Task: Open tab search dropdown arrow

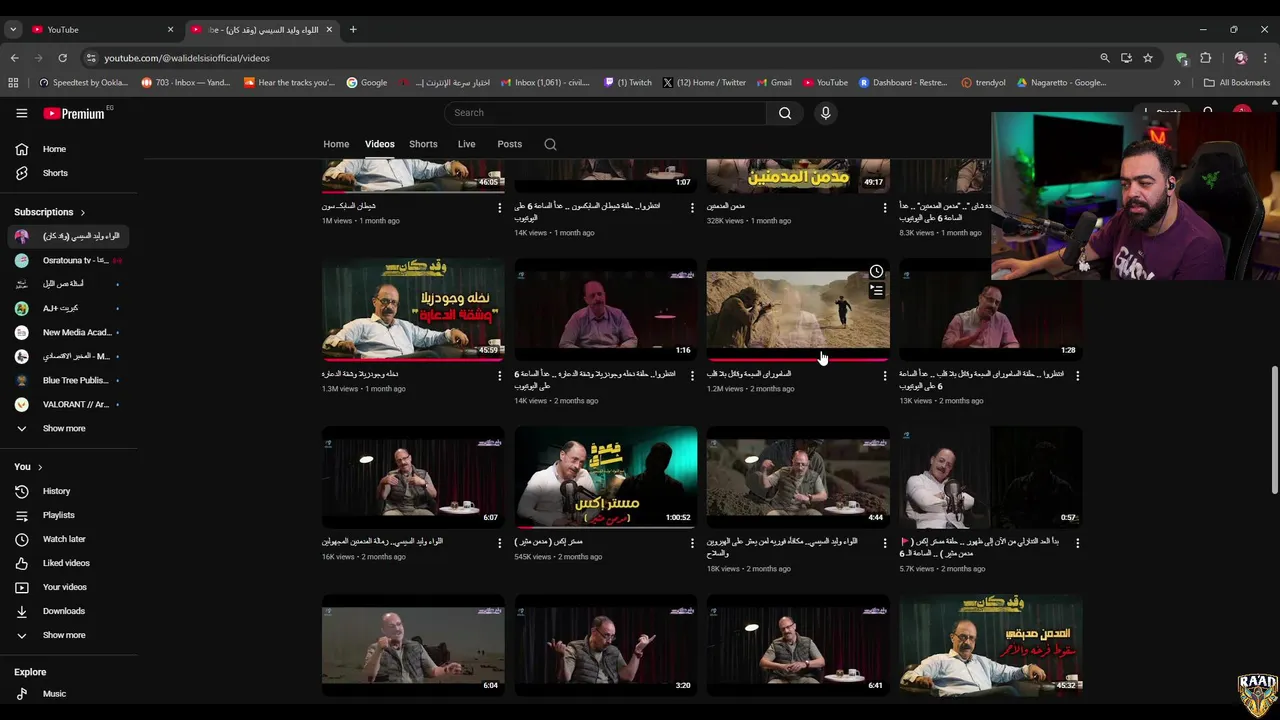Action: tap(13, 29)
